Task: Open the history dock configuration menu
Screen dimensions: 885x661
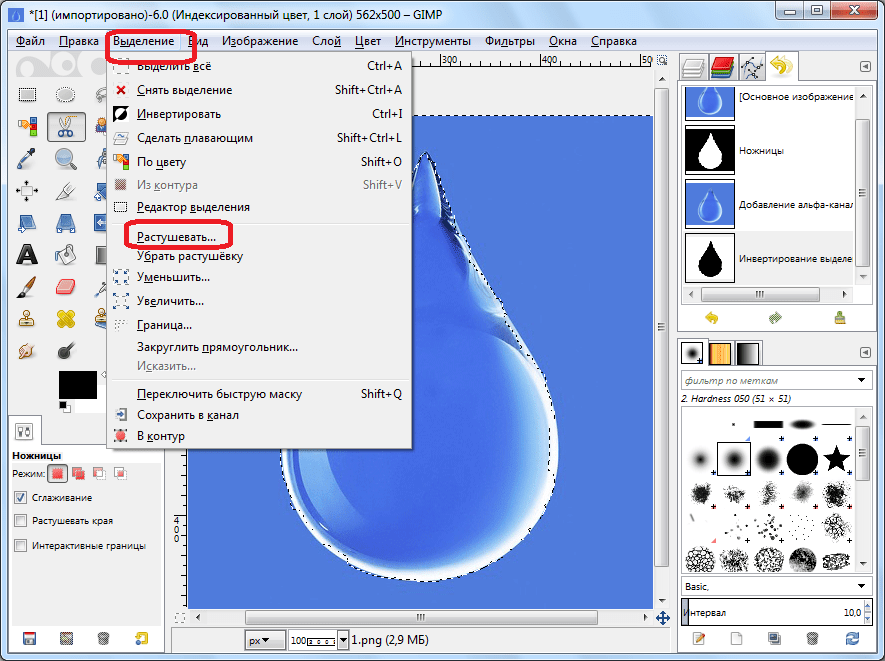Action: pos(865,67)
